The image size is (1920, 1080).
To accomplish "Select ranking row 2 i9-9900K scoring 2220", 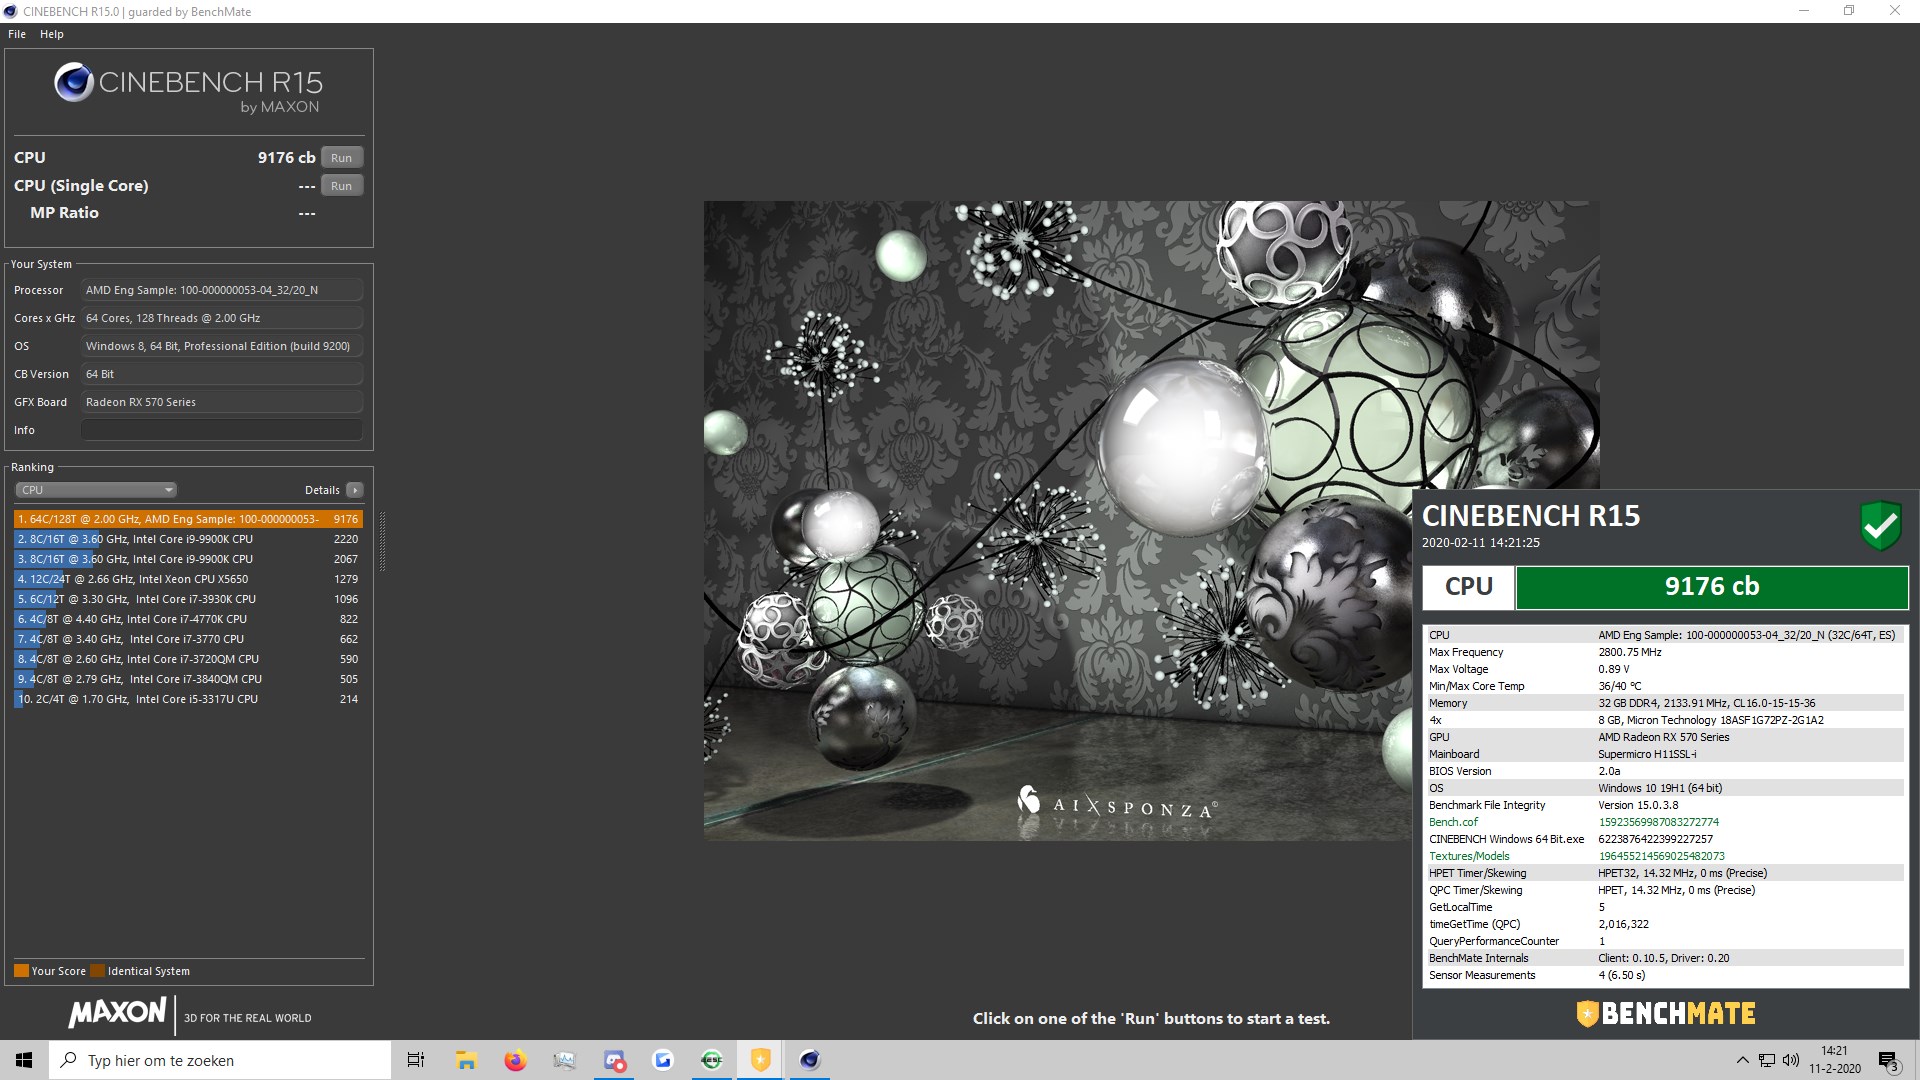I will click(188, 539).
